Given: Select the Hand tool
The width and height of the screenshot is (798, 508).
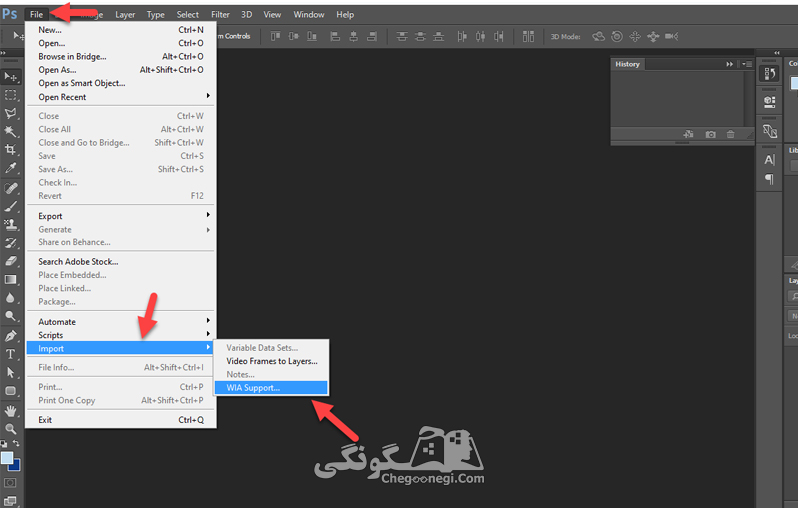Looking at the screenshot, I should coord(10,411).
